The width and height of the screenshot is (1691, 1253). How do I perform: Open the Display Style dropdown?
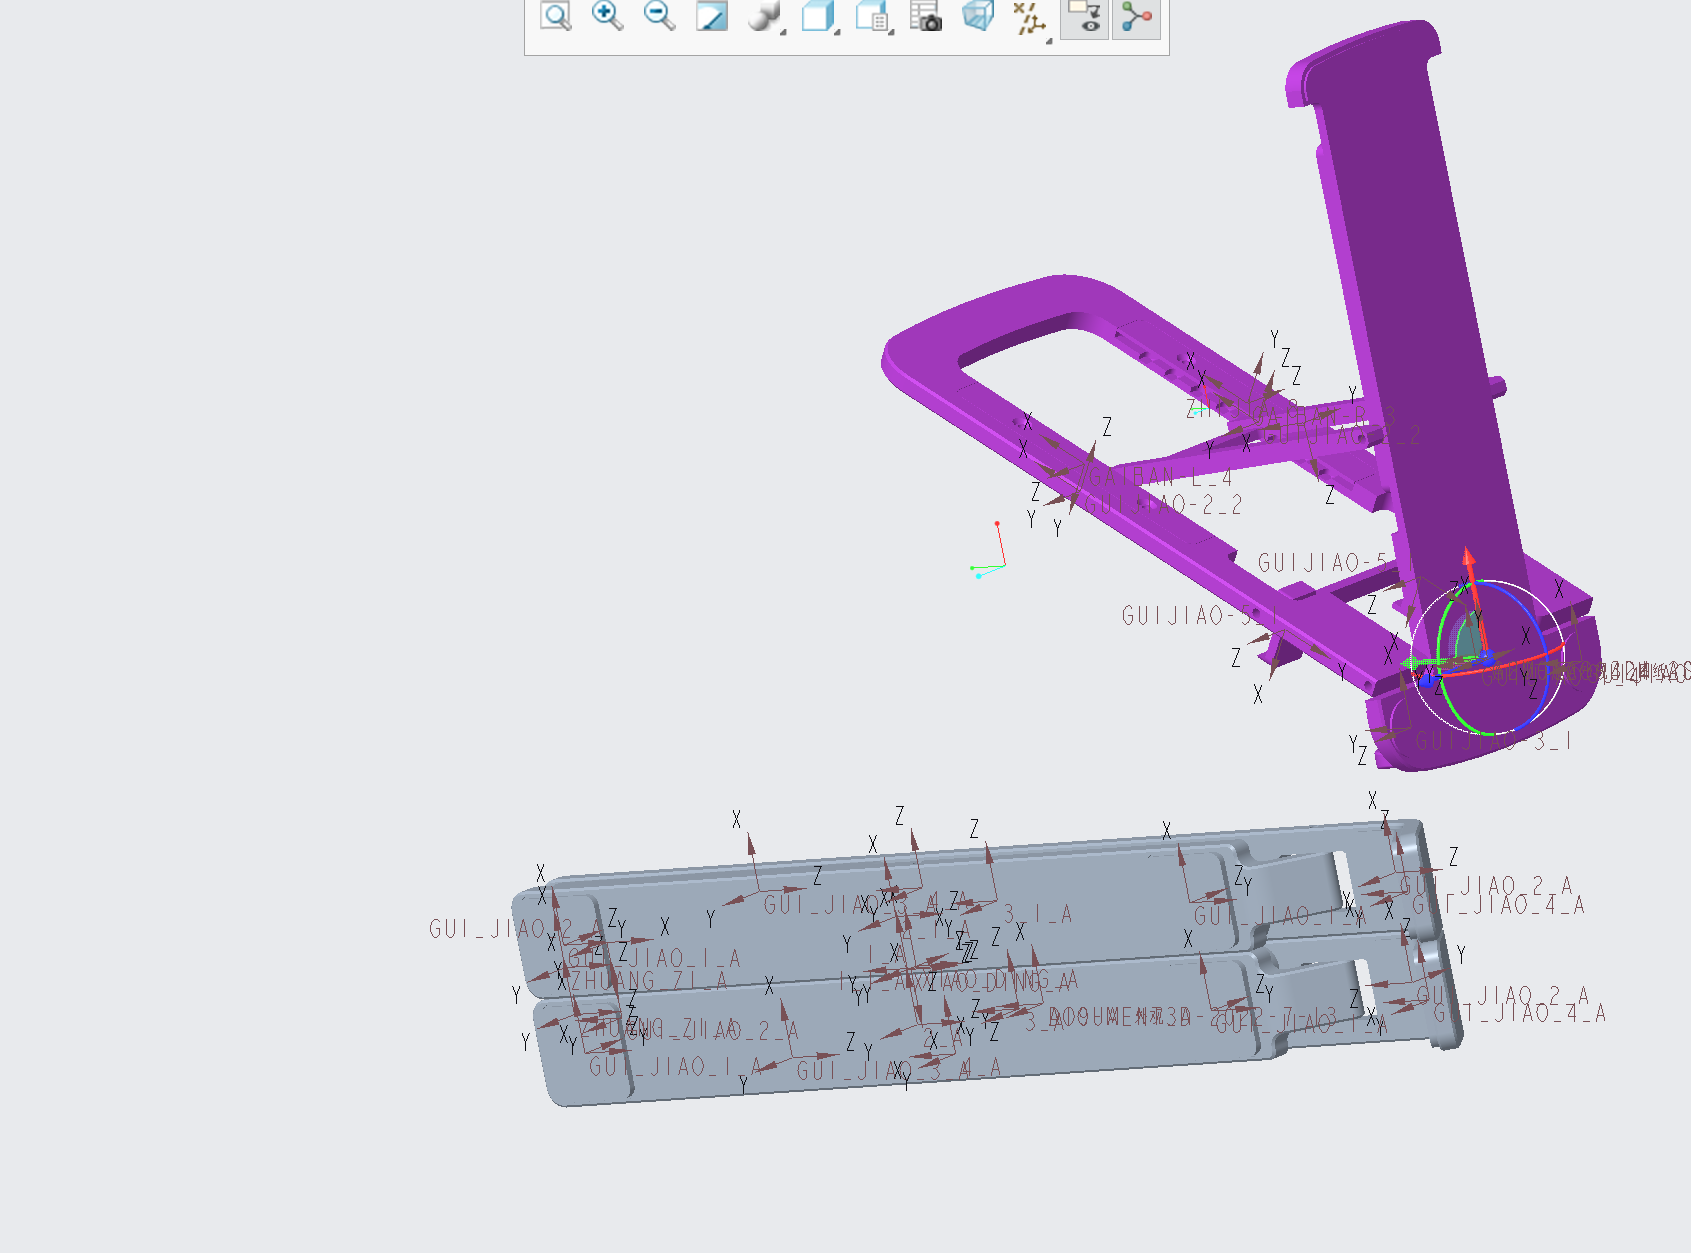point(767,17)
